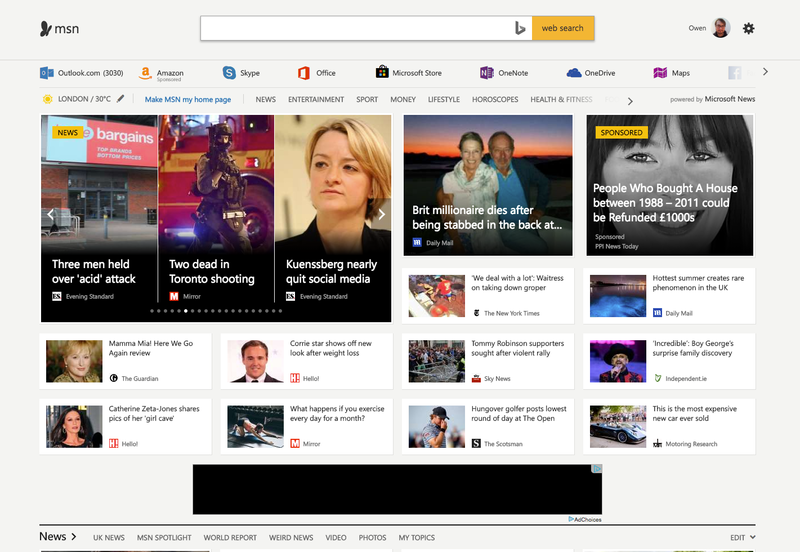Open the UK NEWS sub-tab
The height and width of the screenshot is (552, 800).
click(109, 538)
